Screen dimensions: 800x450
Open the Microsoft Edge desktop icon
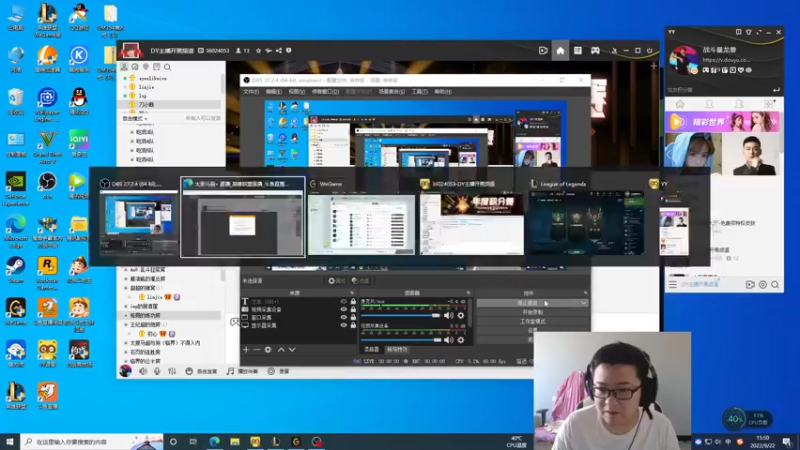click(16, 231)
